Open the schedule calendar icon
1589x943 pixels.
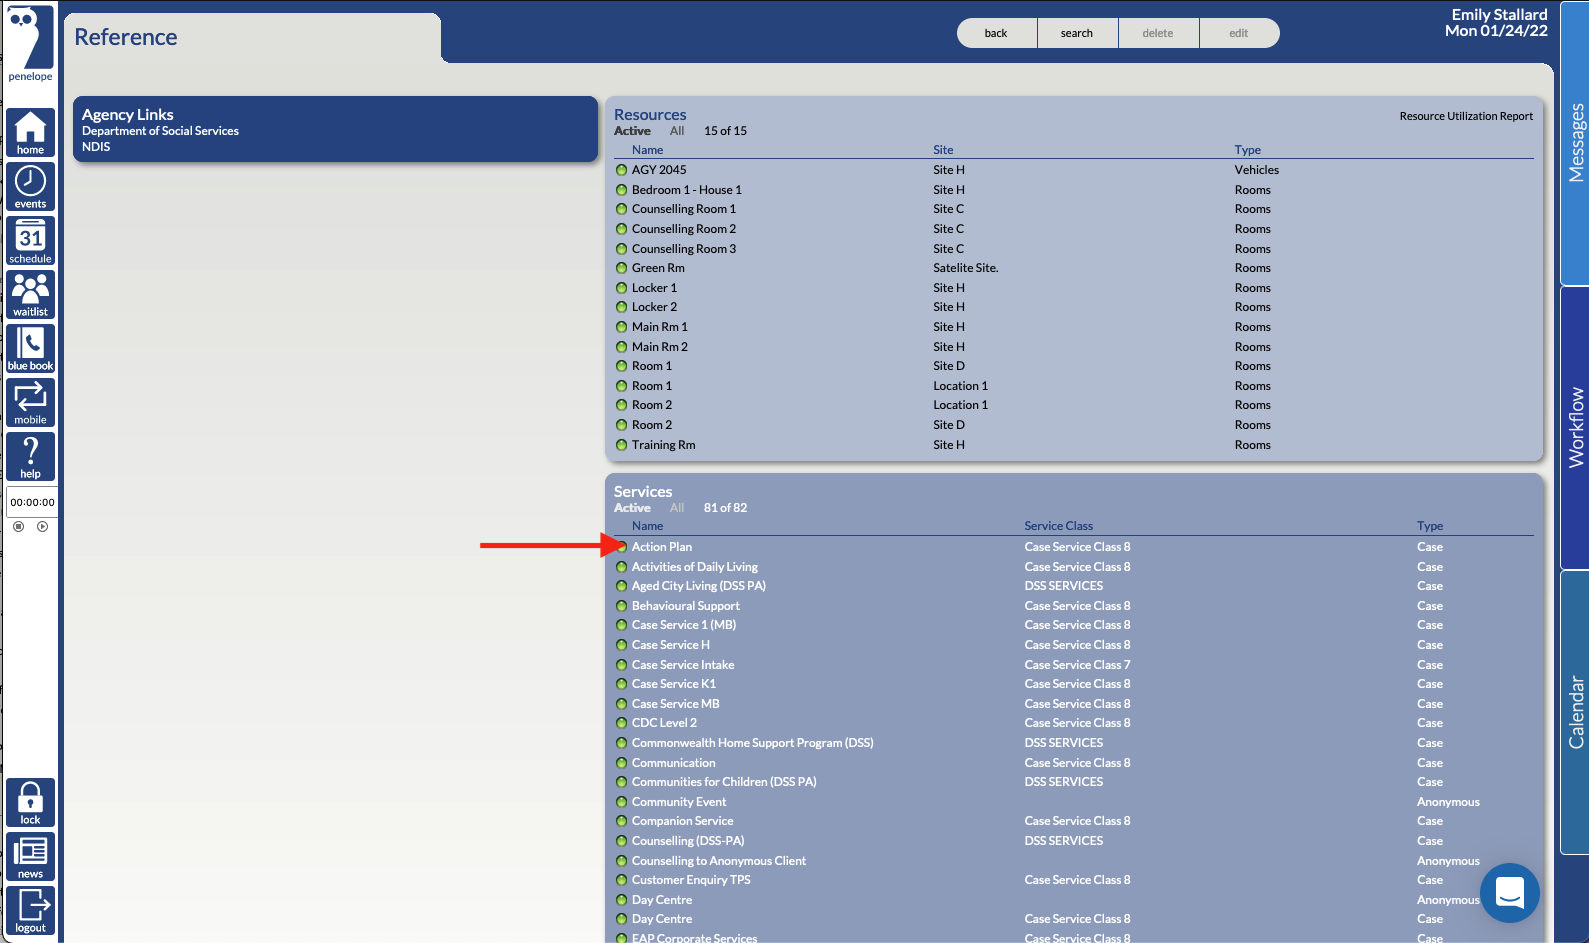30,241
